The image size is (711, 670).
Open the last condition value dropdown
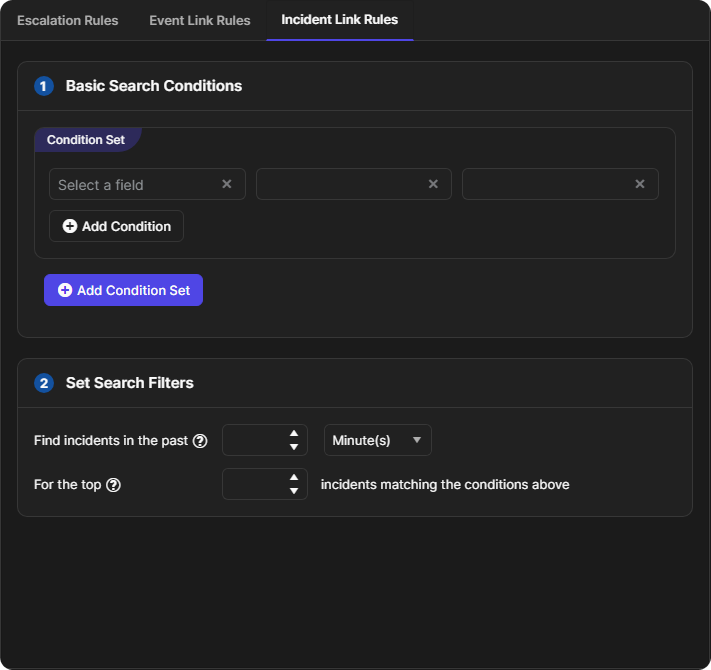[x=560, y=184]
